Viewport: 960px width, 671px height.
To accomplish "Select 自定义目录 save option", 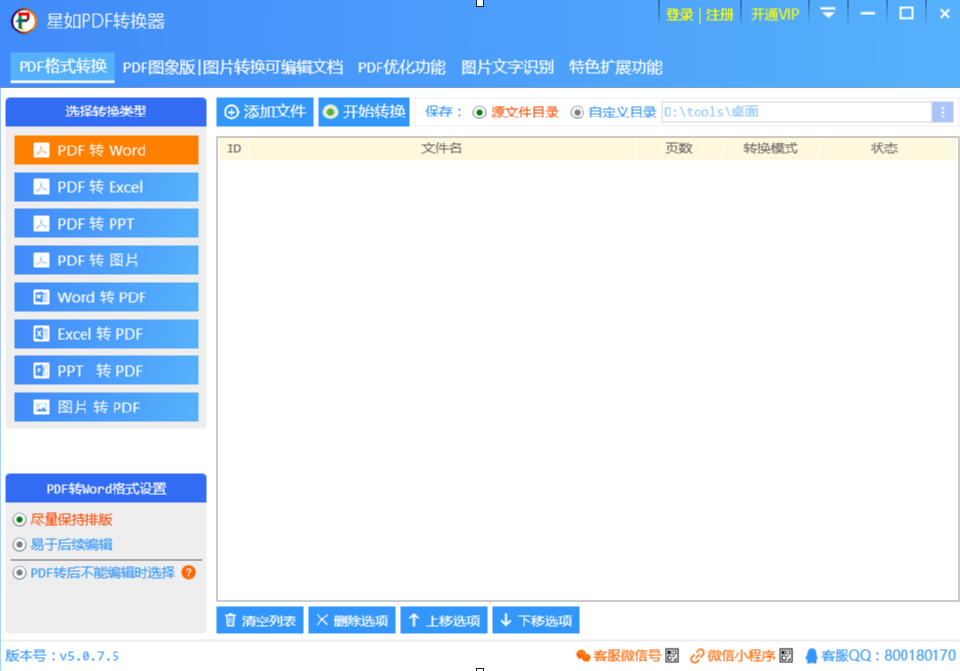I will click(578, 112).
